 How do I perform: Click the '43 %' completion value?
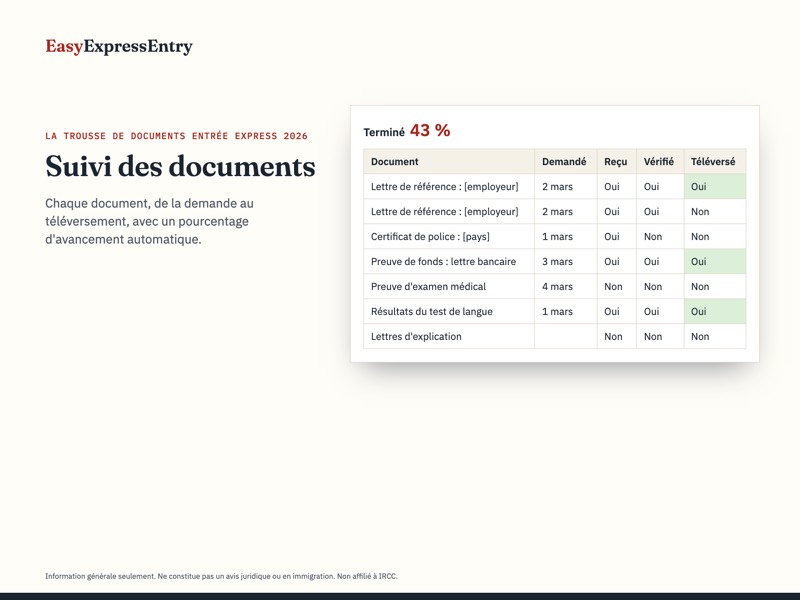[x=430, y=131]
